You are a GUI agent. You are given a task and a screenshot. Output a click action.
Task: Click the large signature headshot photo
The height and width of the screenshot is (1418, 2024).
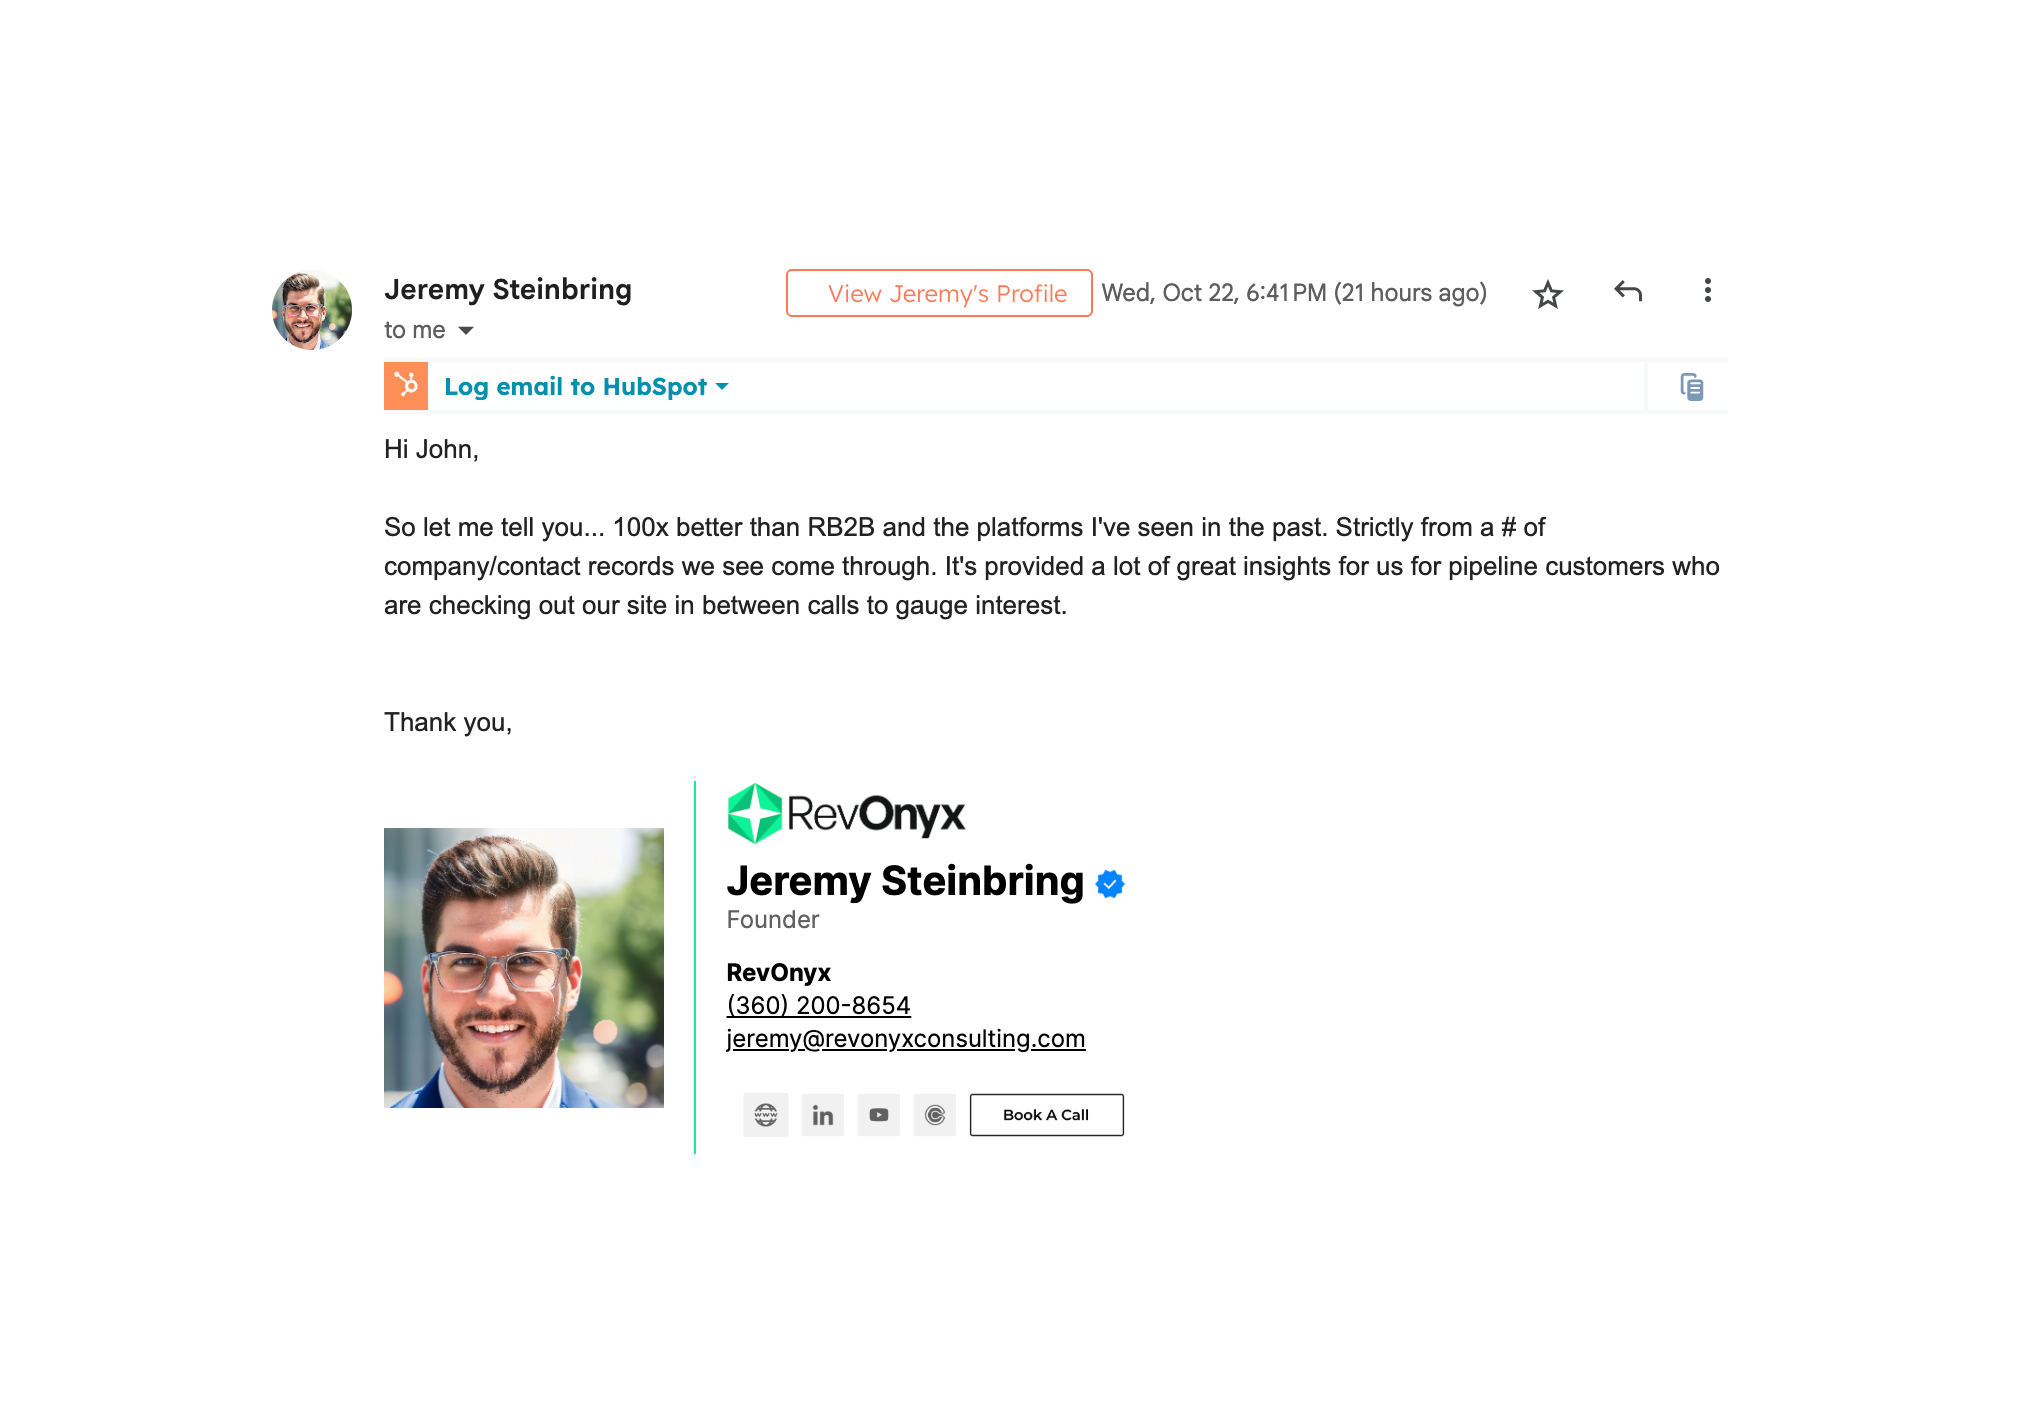tap(524, 968)
